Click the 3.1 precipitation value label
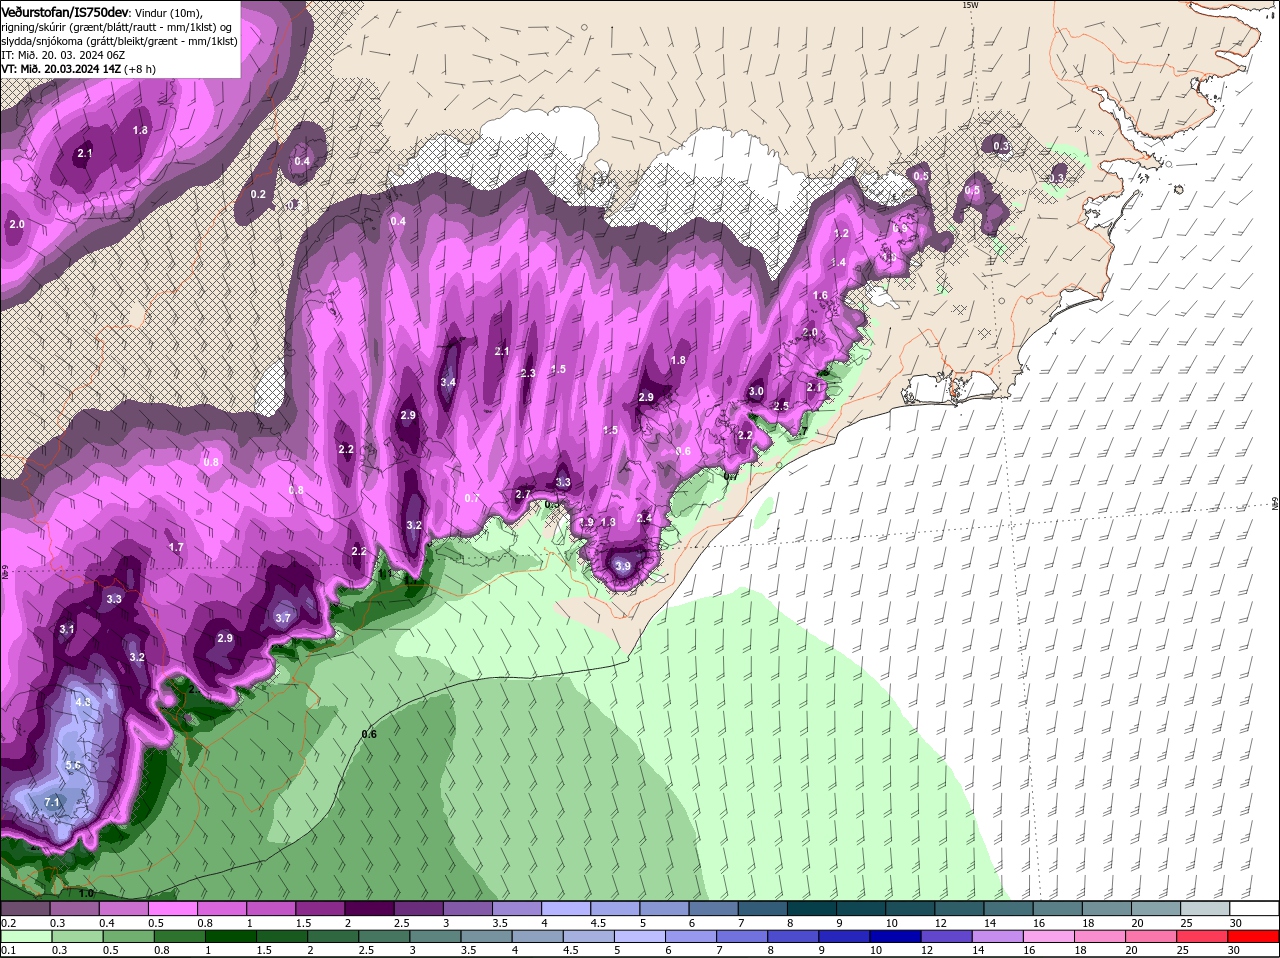 [67, 629]
